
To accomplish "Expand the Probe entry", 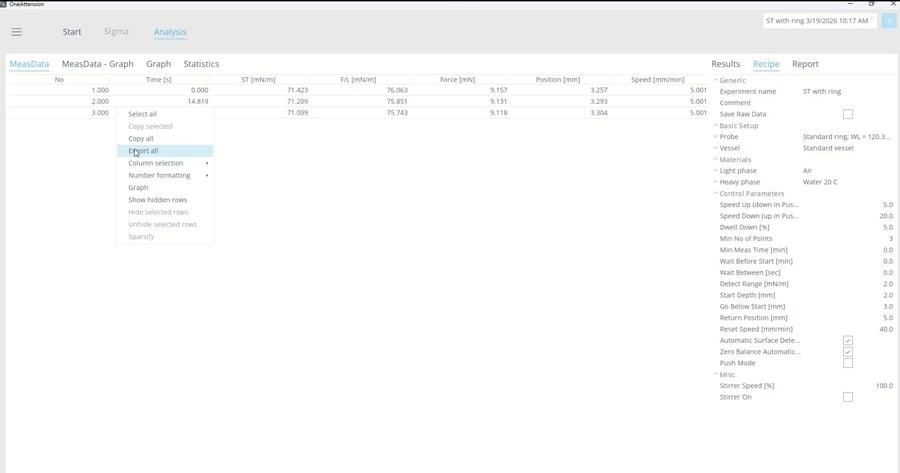I will click(715, 137).
